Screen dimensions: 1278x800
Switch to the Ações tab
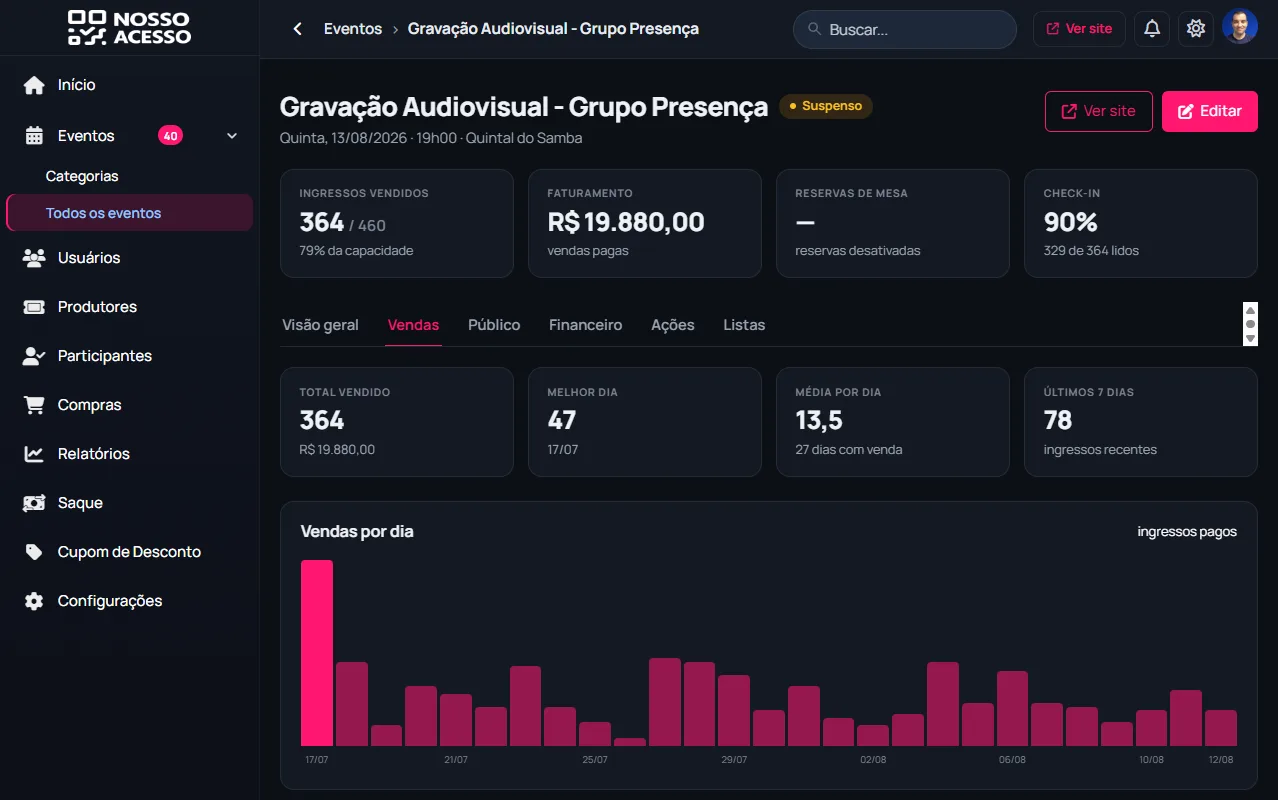point(672,325)
